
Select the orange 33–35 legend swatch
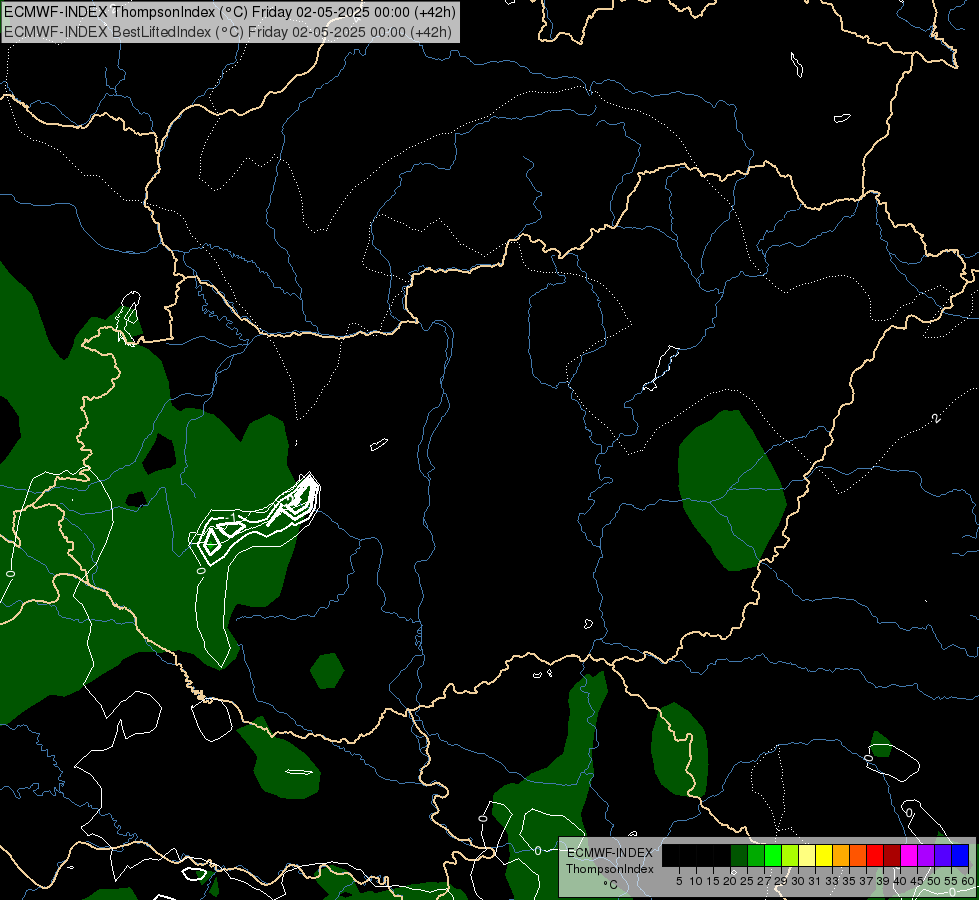tap(841, 855)
